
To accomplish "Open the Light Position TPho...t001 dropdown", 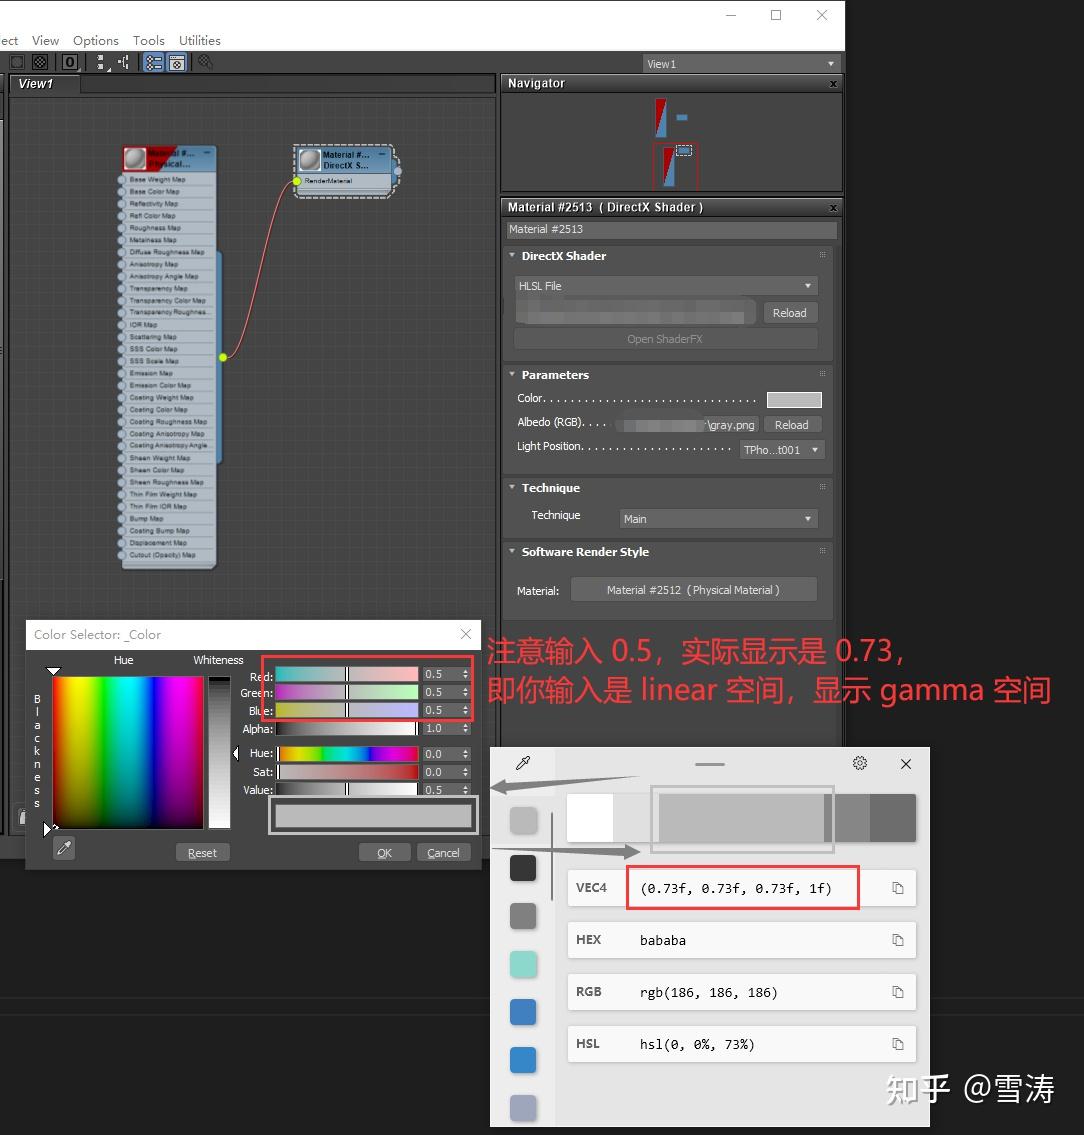I will click(782, 449).
